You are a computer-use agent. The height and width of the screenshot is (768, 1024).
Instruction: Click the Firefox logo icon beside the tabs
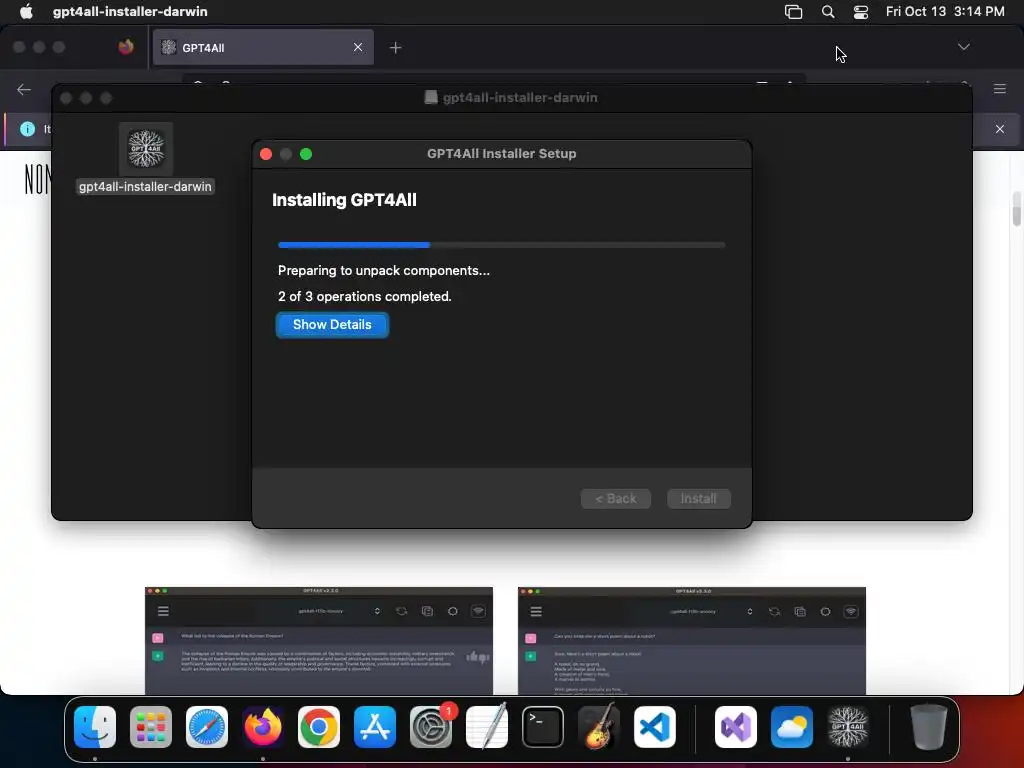tap(126, 46)
